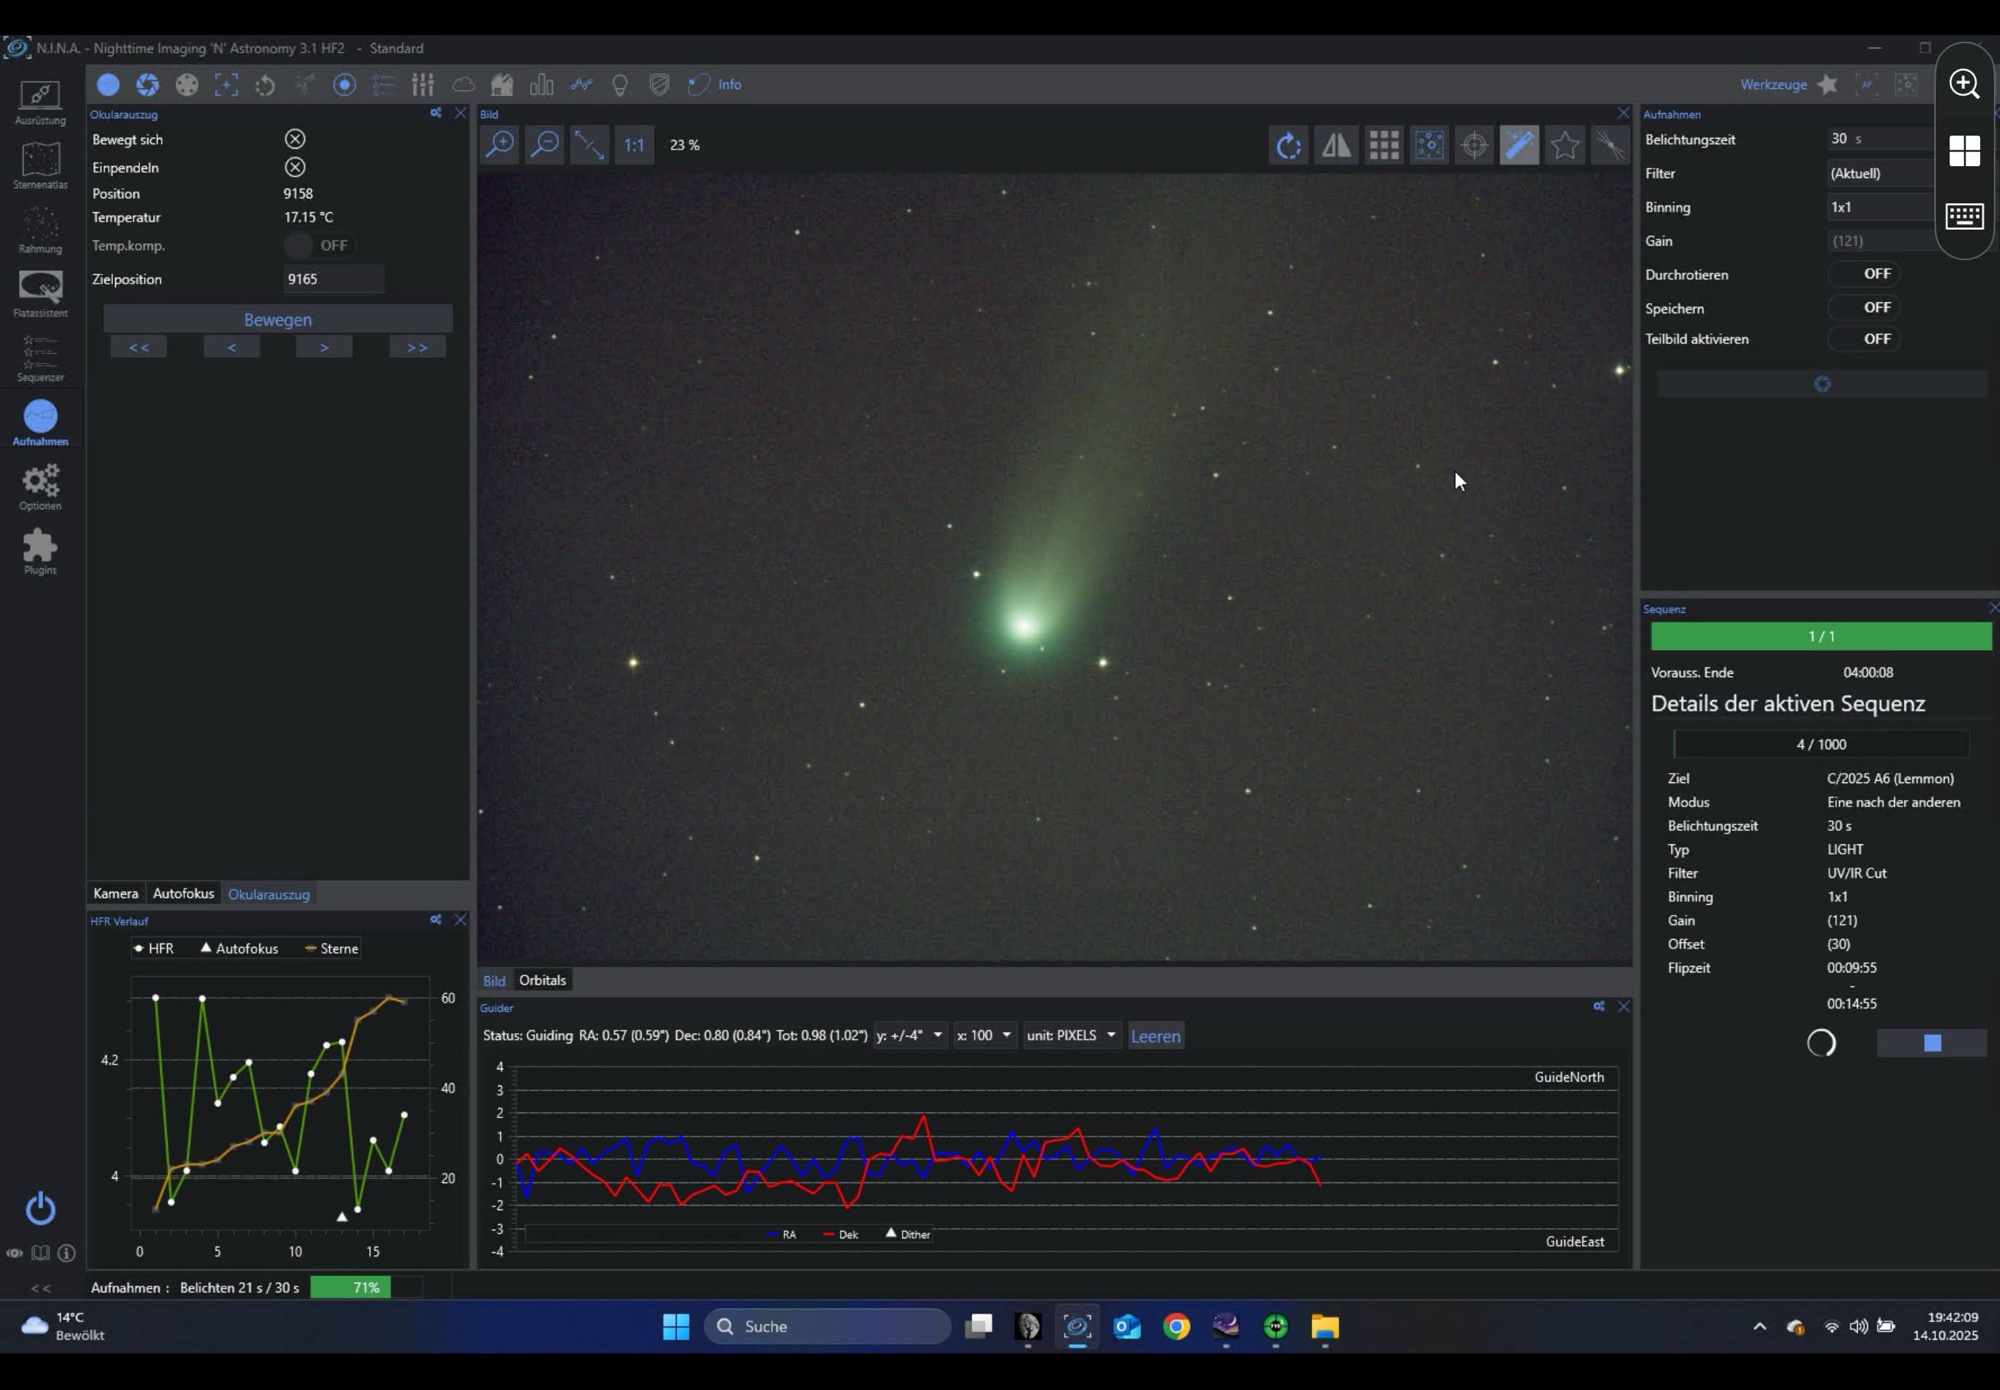This screenshot has height=1390, width=2000.
Task: Toggle the auto-stretch wand icon
Action: click(1519, 145)
